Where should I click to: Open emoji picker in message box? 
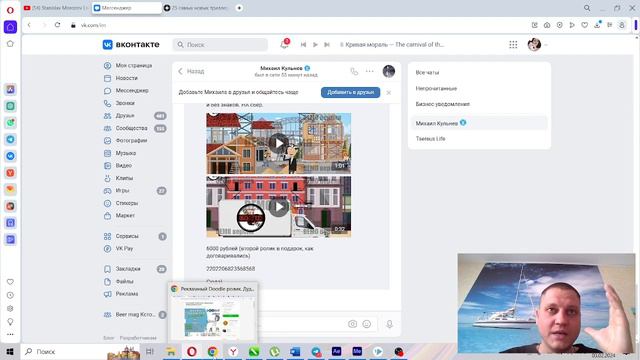click(x=367, y=324)
